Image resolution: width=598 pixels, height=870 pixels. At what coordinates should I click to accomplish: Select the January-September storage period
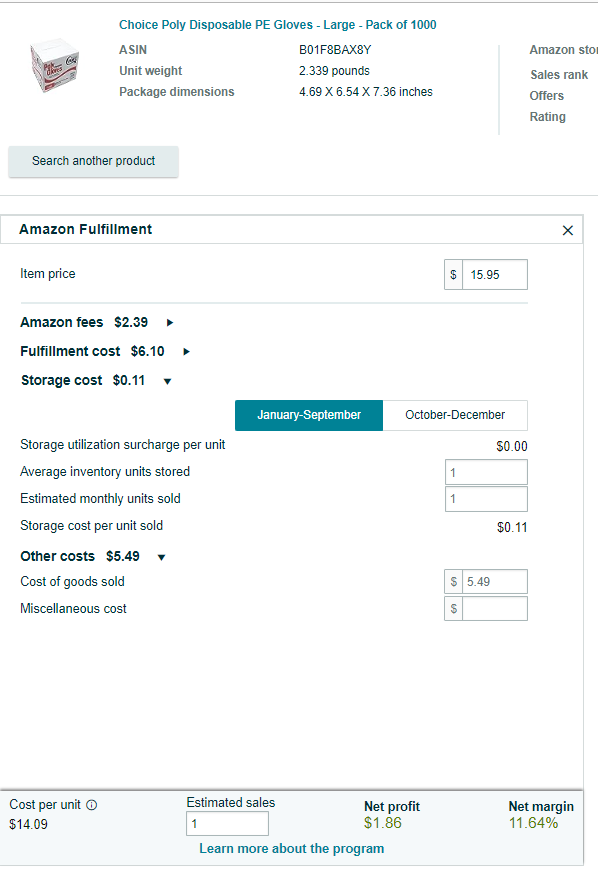(309, 415)
